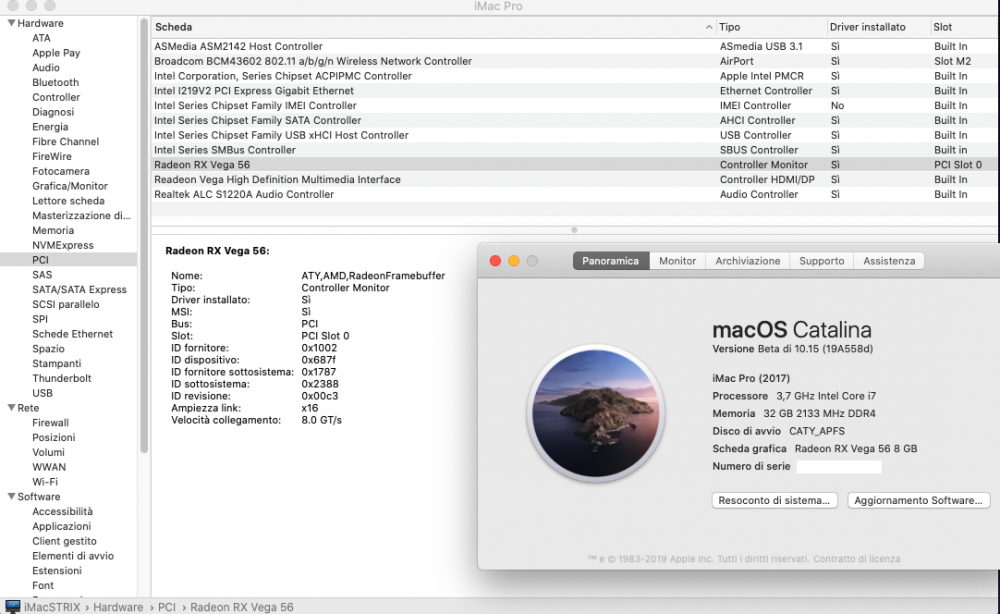
Task: Select ATA in the sidebar
Action: [x=41, y=38]
